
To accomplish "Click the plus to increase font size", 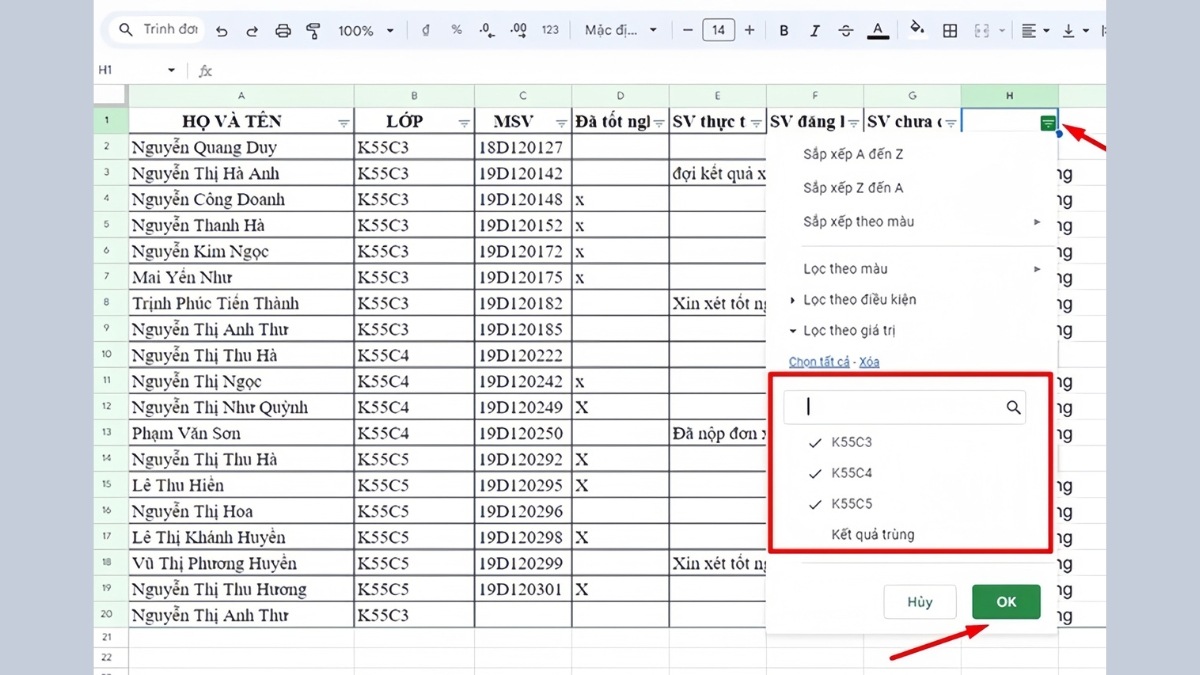I will click(x=750, y=30).
